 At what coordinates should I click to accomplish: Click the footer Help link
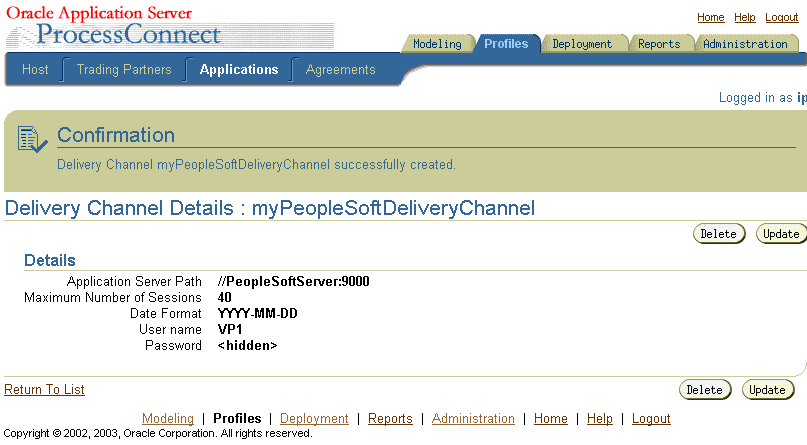(x=600, y=418)
